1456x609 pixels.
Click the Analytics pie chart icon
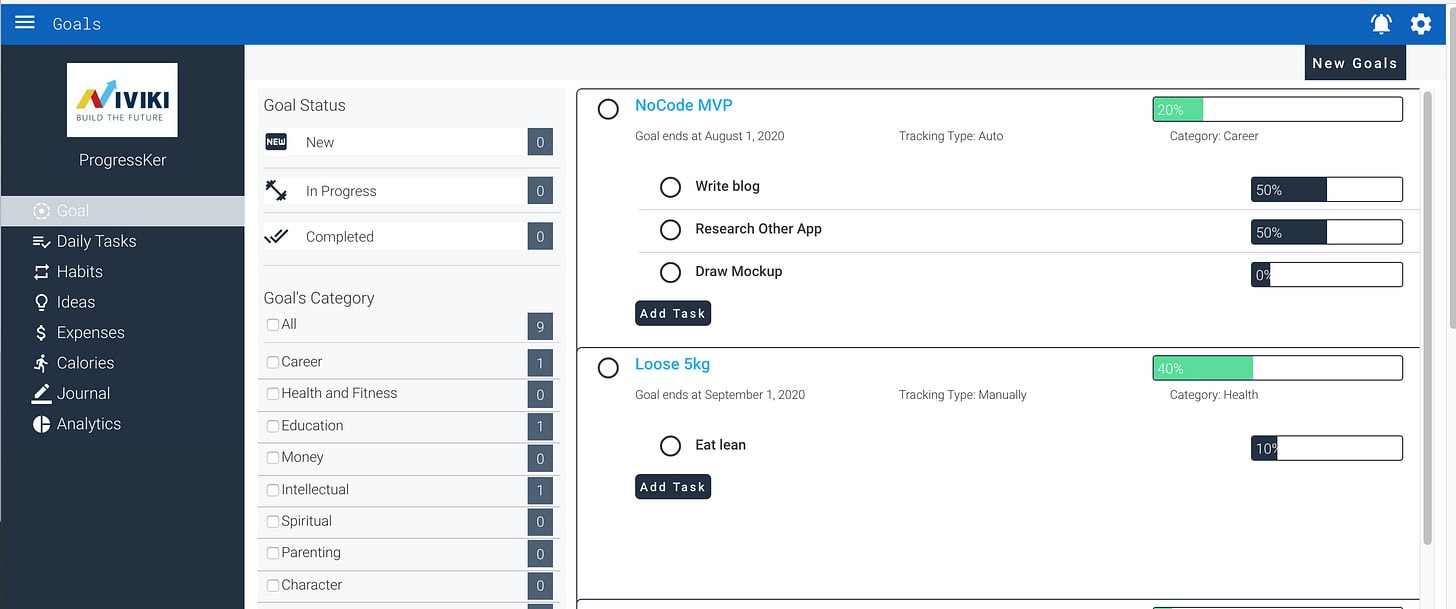coord(41,424)
